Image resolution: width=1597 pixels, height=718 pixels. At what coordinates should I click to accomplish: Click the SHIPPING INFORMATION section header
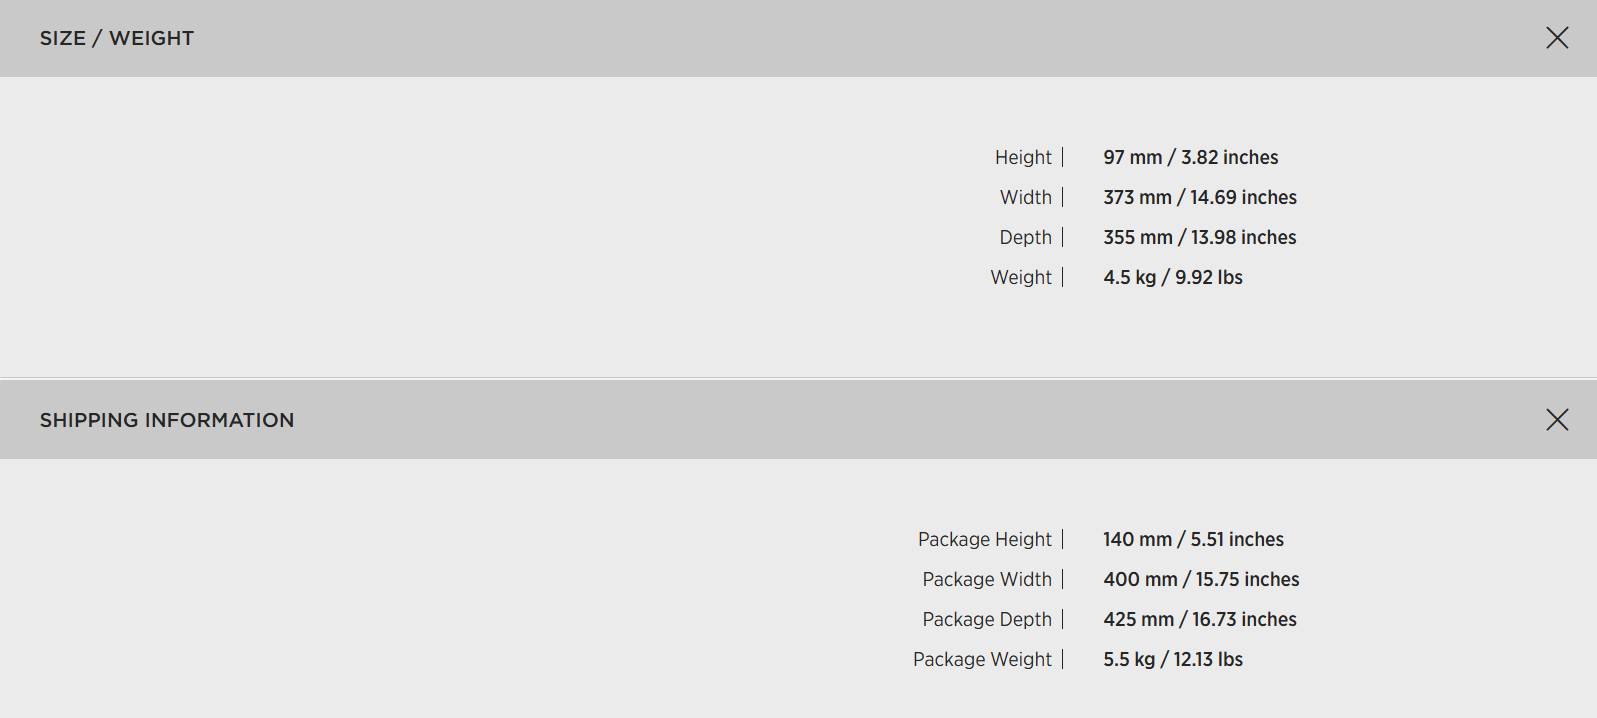pyautogui.click(x=167, y=420)
